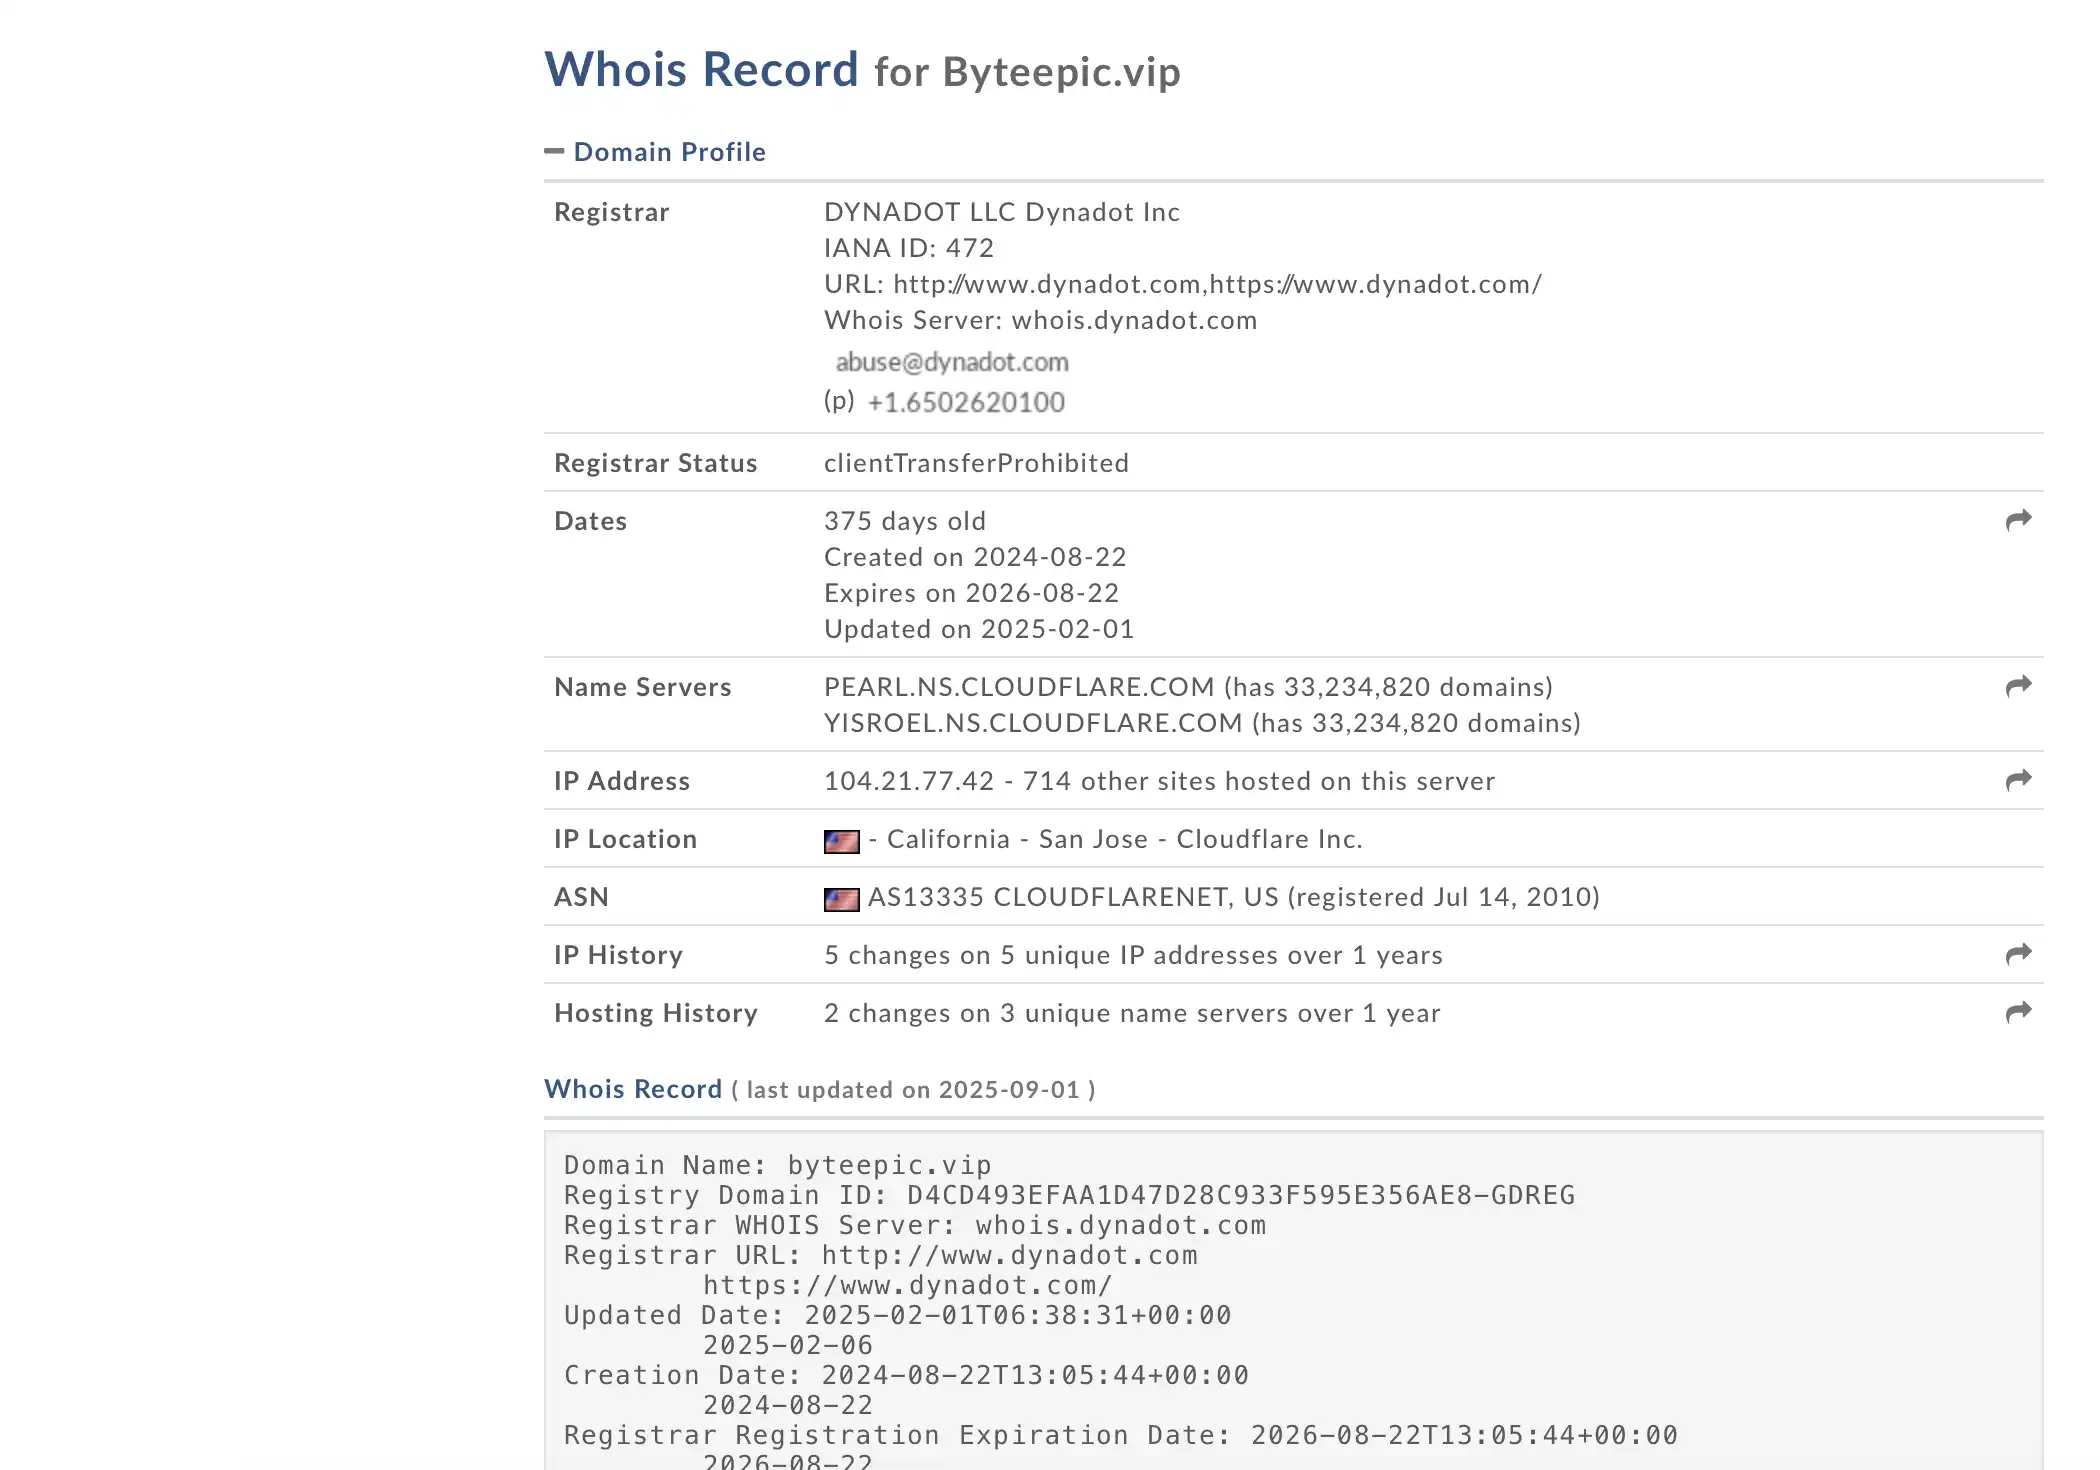Select 'Expires on 2026-08-22' line
This screenshot has width=2100, height=1470.
(x=971, y=593)
